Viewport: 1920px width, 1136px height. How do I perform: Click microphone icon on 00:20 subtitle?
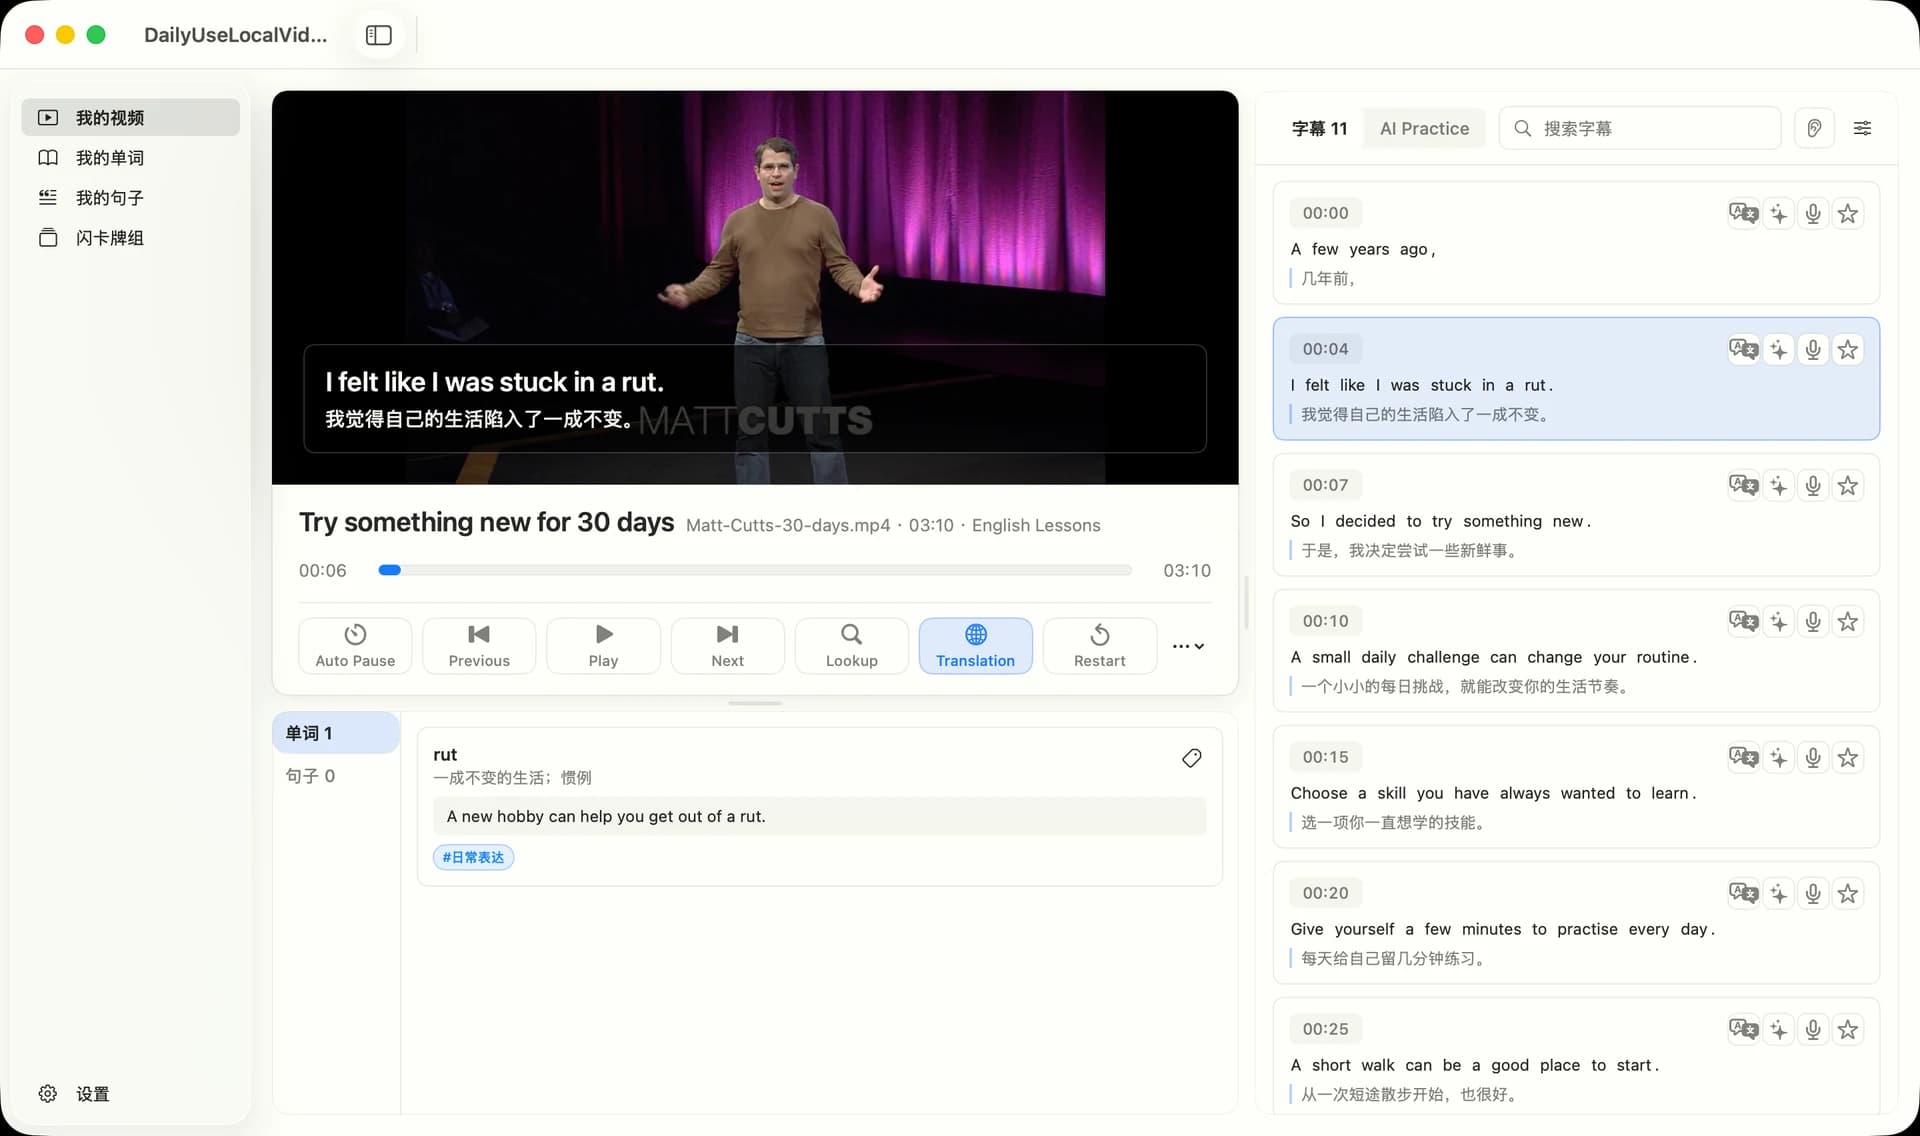[1813, 893]
